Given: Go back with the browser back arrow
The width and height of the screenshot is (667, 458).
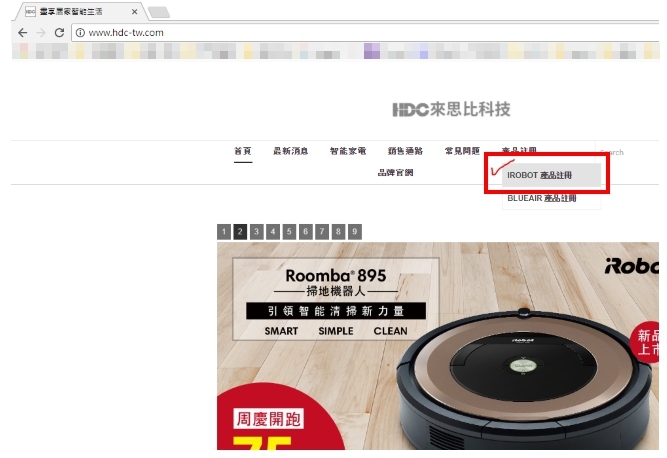Looking at the screenshot, I should tap(23, 33).
